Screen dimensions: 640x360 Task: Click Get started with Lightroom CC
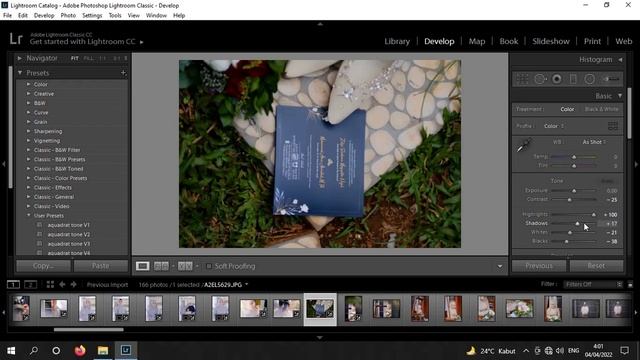82,42
